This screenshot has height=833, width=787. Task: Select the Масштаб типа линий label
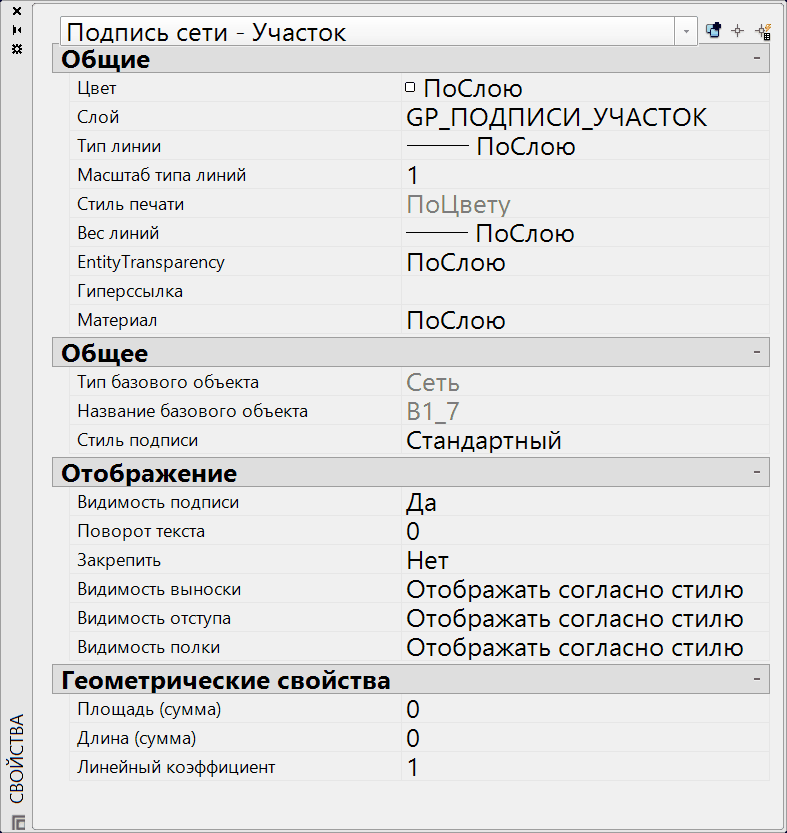tap(162, 175)
